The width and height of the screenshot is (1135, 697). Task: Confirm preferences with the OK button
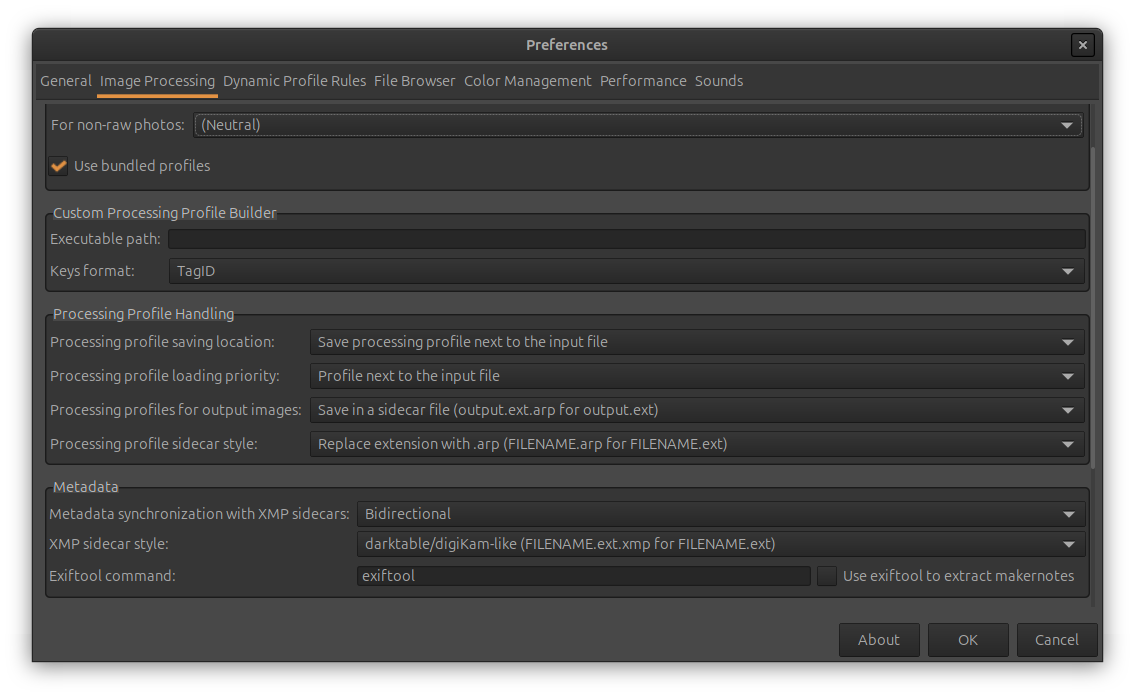967,640
